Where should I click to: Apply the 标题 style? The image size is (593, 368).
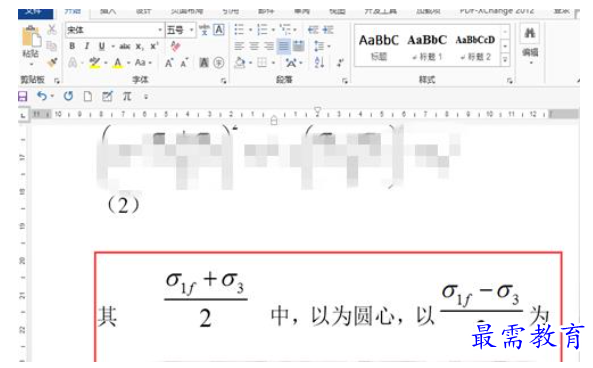click(379, 47)
